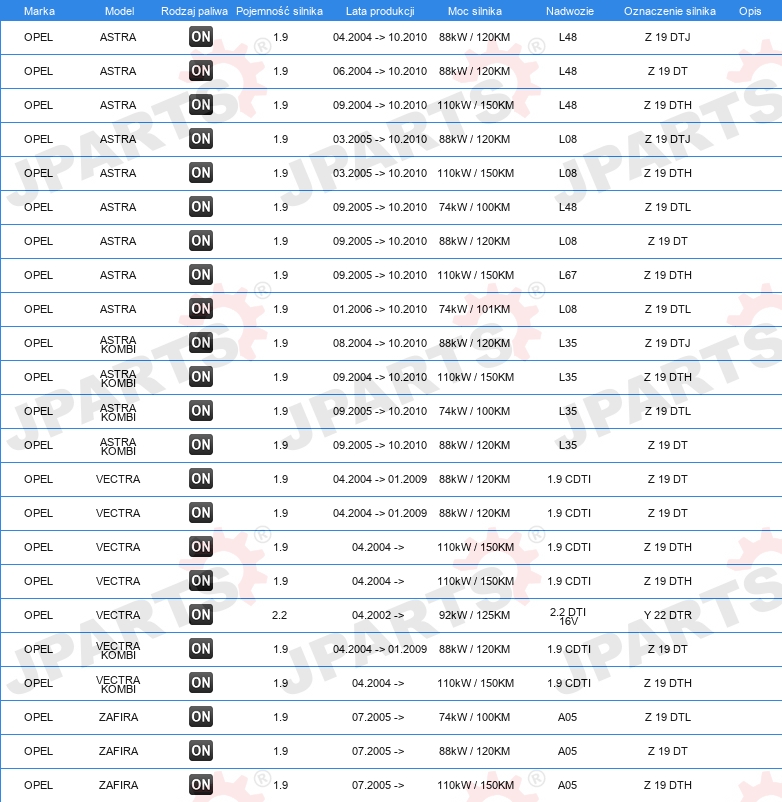Select the '2.2 DTI 16V' body cell

(x=568, y=616)
